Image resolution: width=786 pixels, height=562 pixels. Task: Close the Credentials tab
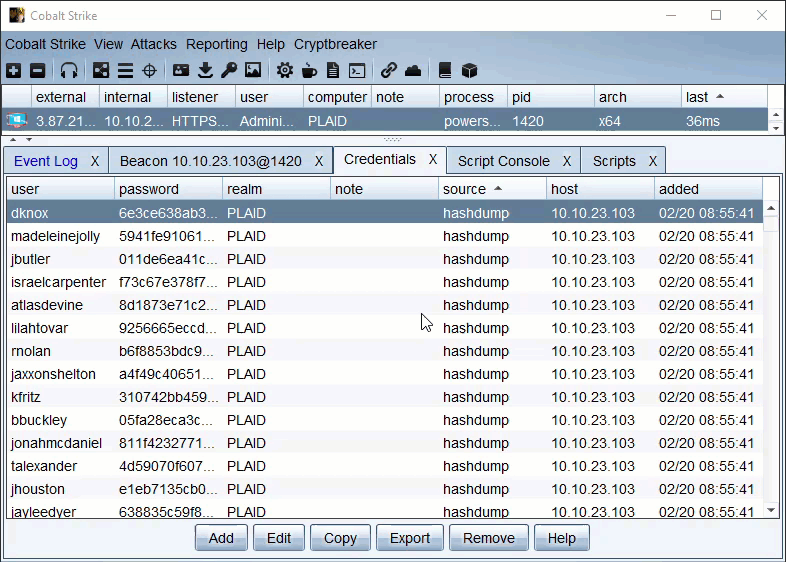pos(433,159)
